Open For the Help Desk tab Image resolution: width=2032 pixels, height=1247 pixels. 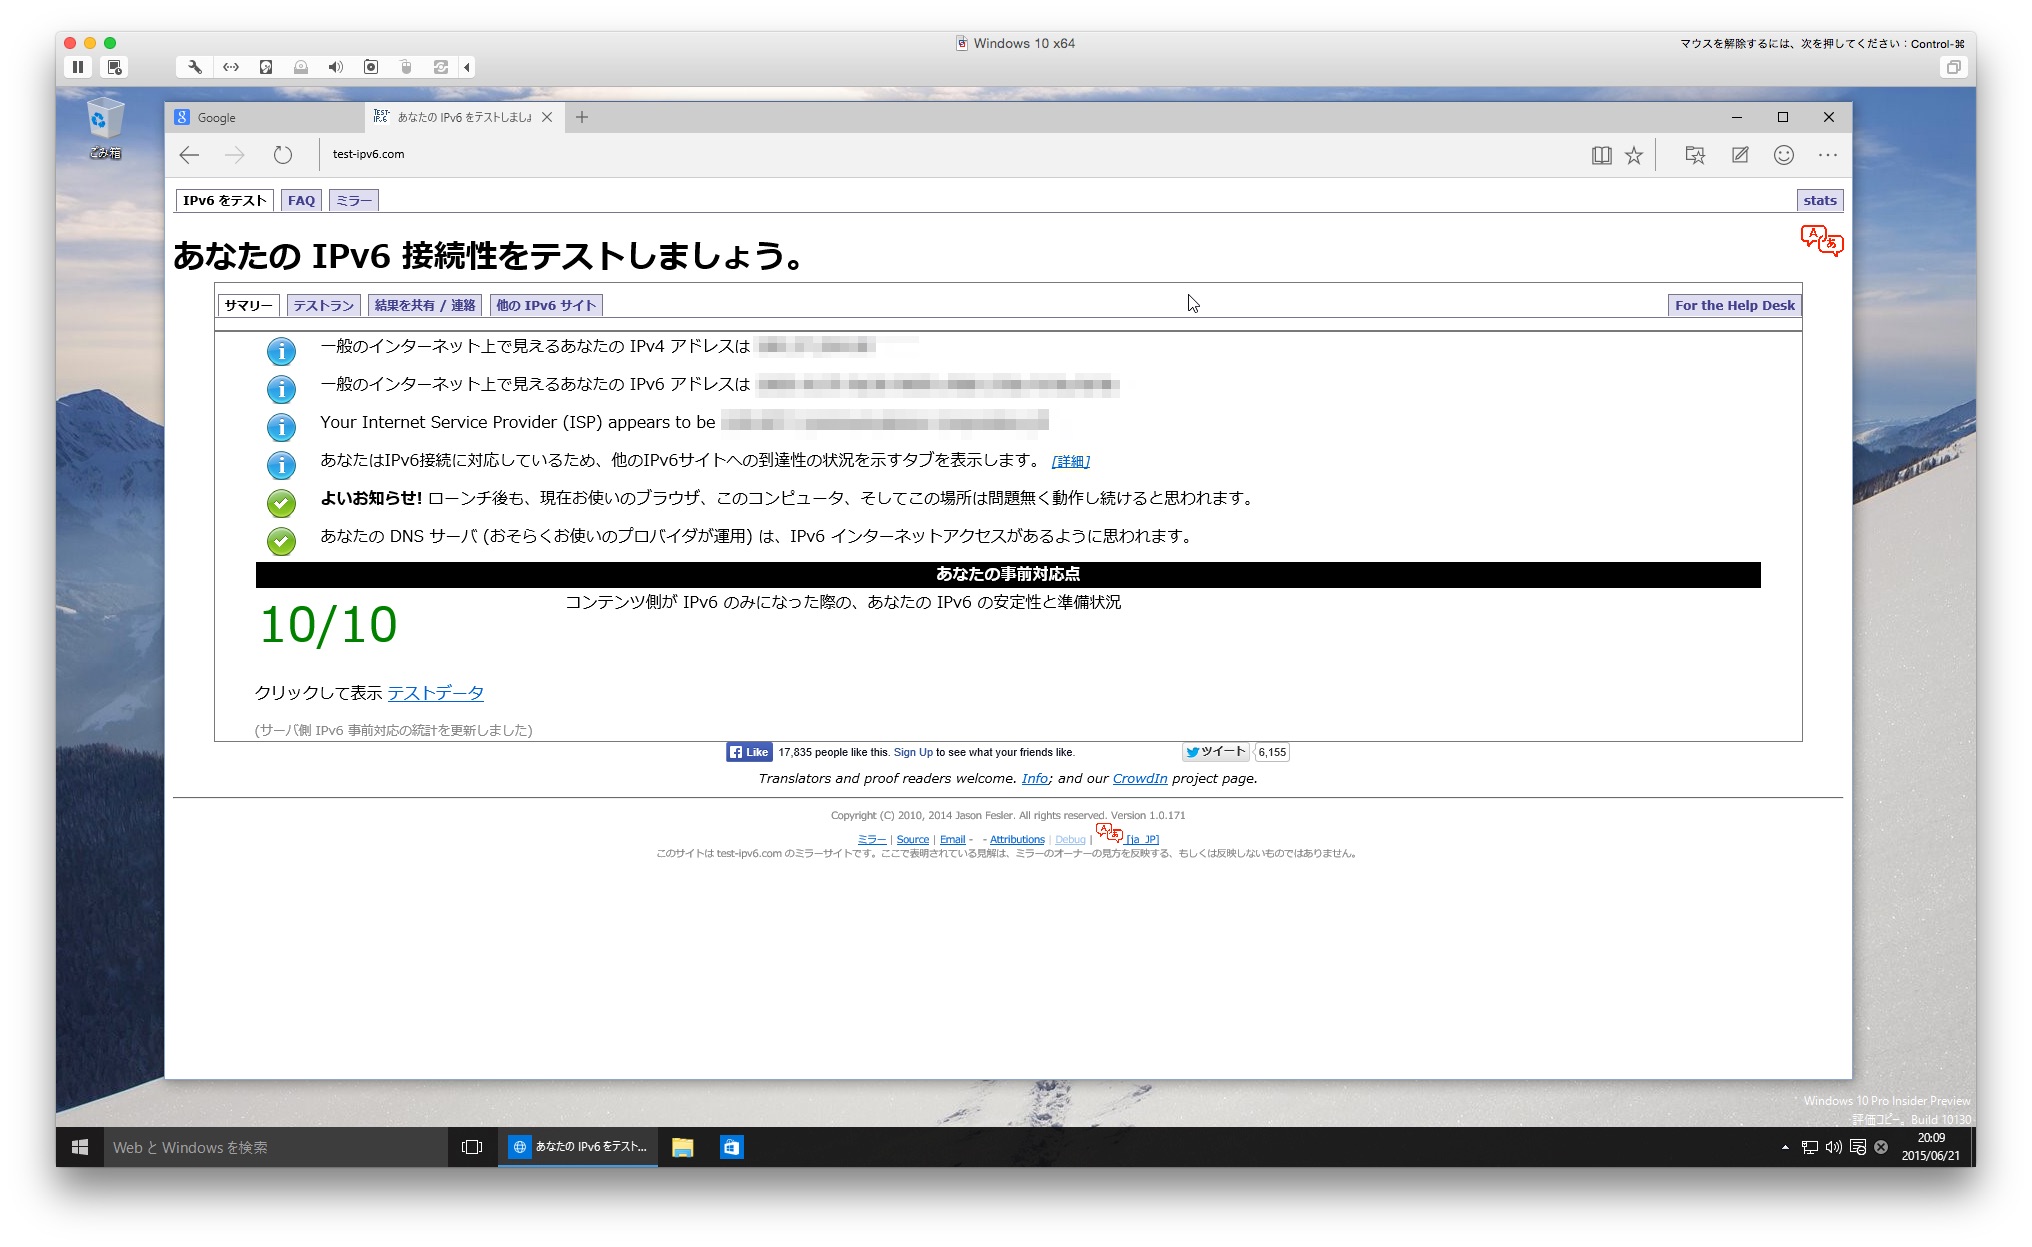(1735, 305)
